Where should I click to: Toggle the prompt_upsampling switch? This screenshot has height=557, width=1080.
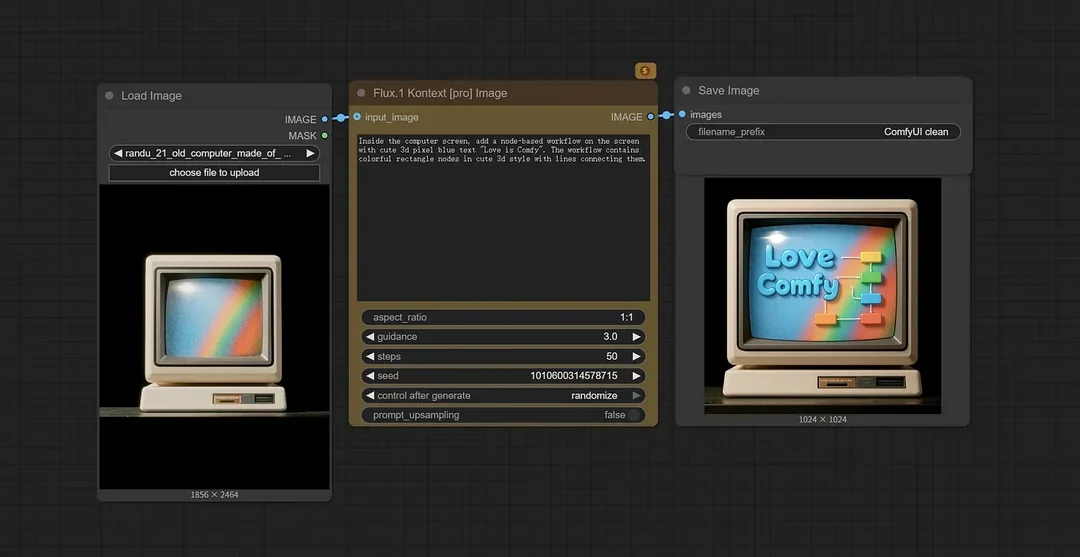tap(633, 415)
